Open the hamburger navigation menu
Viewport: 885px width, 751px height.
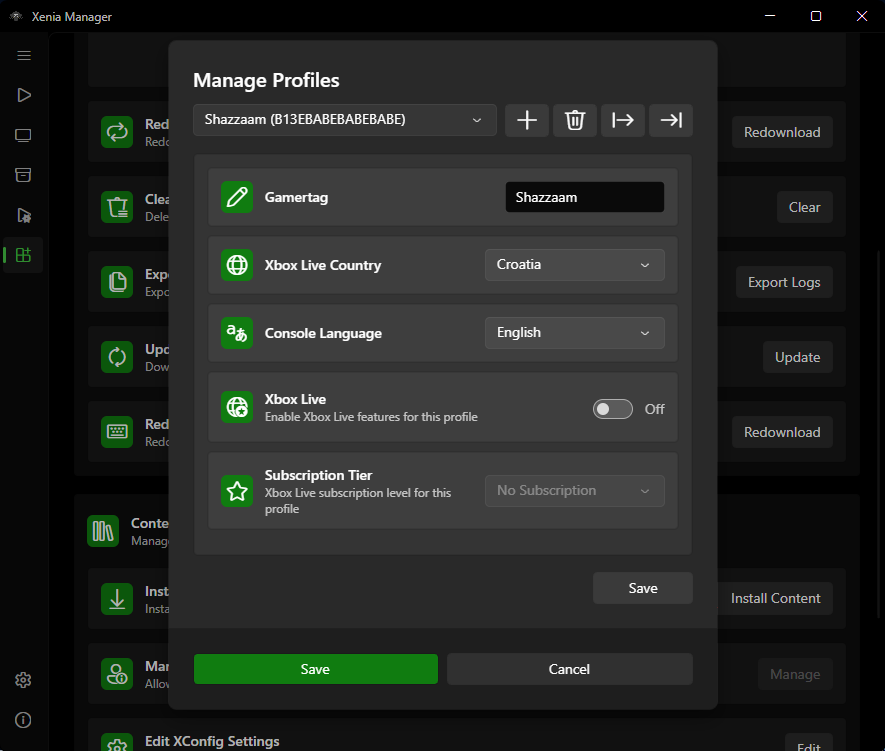[24, 55]
